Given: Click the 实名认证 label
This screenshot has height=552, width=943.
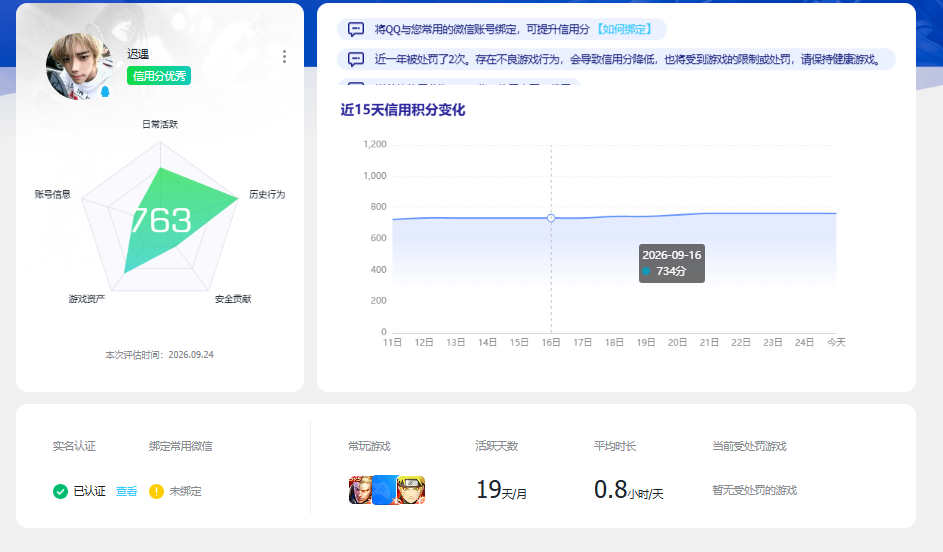Looking at the screenshot, I should (x=74, y=446).
